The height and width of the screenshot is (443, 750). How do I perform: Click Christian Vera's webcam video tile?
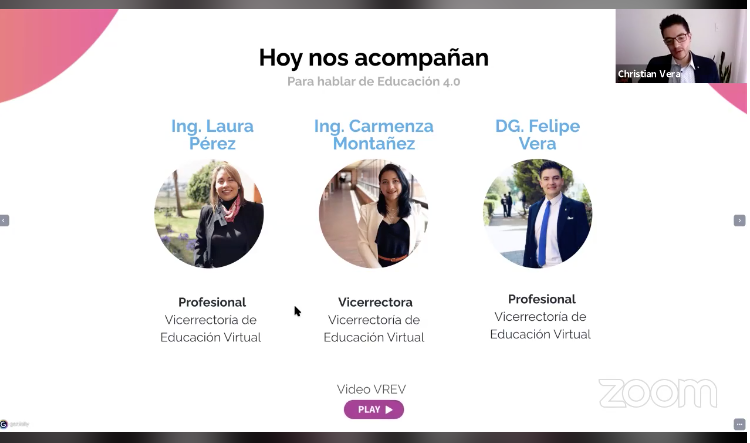[x=681, y=46]
